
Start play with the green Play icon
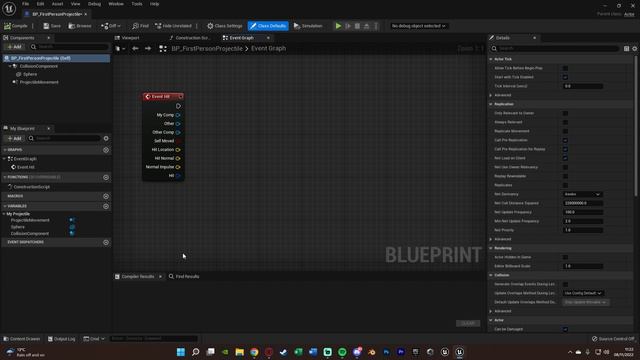tap(338, 26)
